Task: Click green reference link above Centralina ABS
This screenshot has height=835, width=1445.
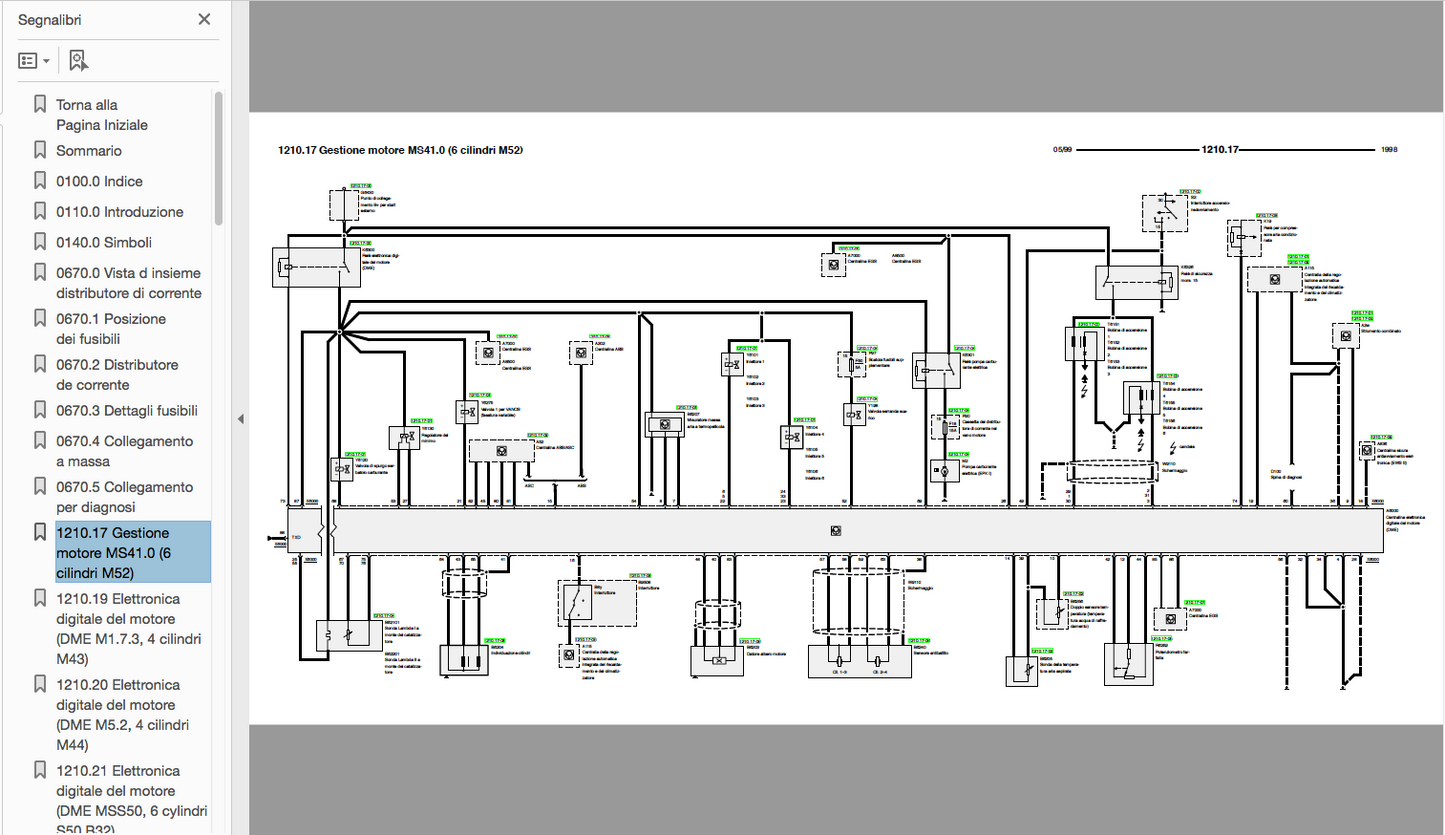Action: click(x=600, y=337)
